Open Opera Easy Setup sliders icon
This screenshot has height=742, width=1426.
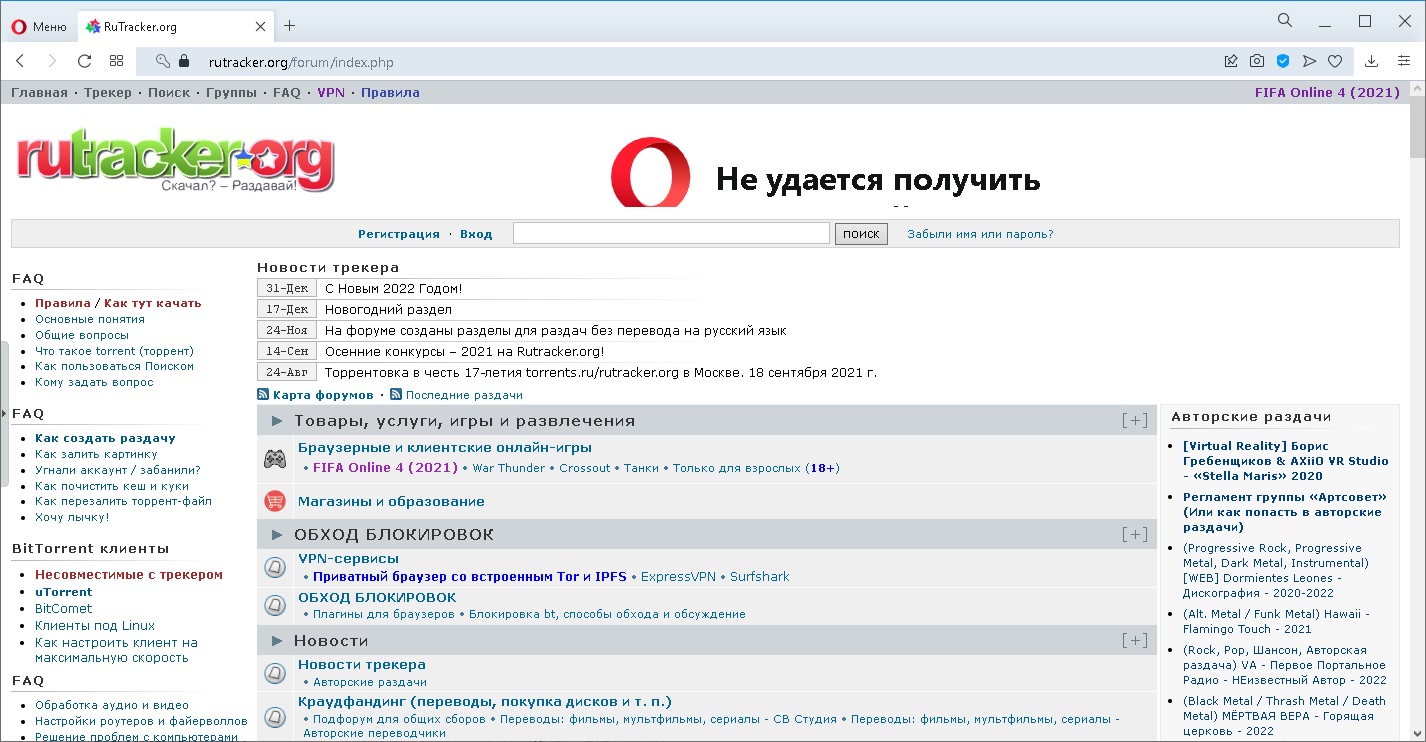pos(1403,61)
